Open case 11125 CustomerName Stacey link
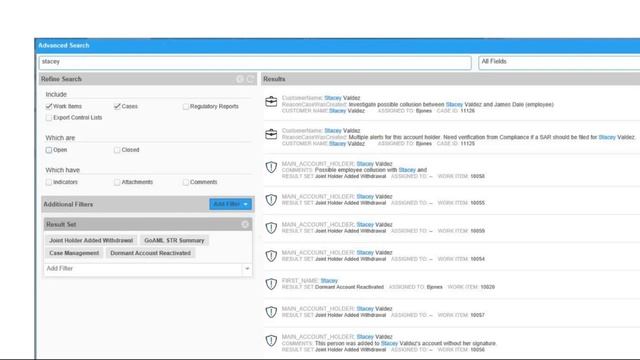The height and width of the screenshot is (360, 640). click(333, 131)
